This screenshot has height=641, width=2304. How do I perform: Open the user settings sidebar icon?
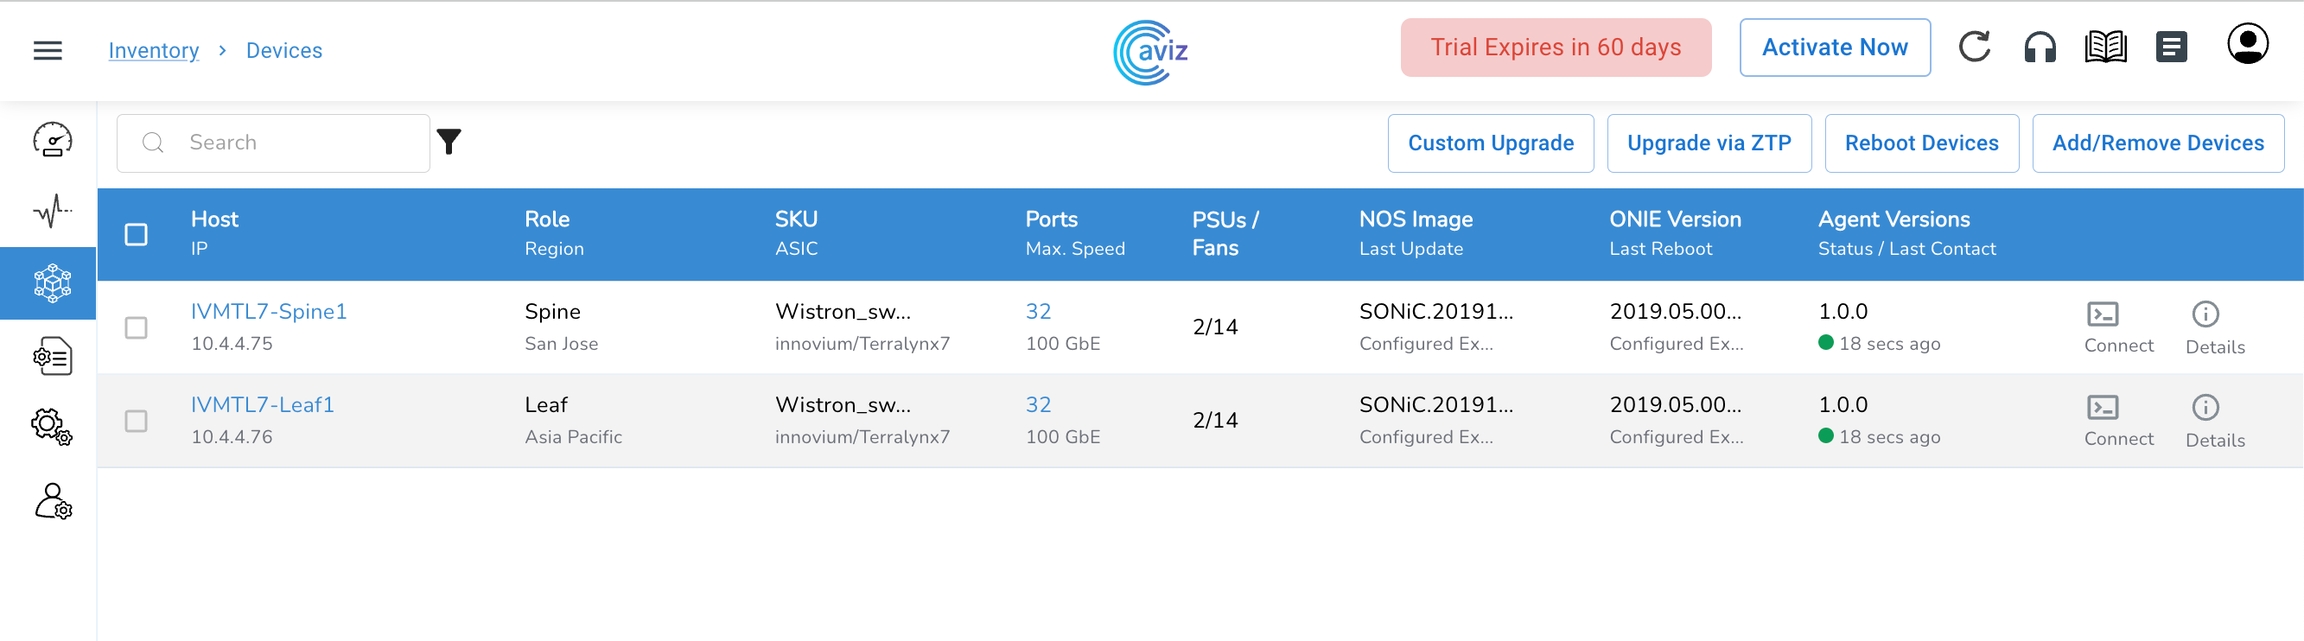pos(52,501)
